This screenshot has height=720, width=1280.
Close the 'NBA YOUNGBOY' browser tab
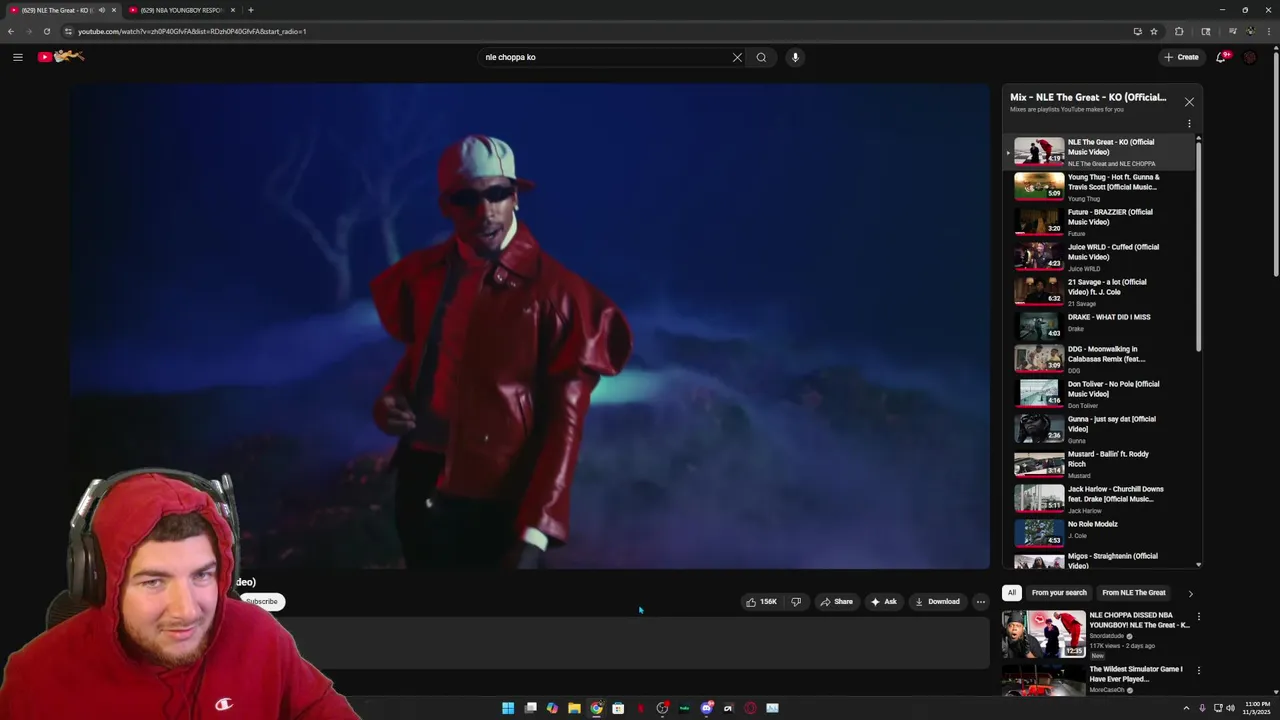point(233,10)
